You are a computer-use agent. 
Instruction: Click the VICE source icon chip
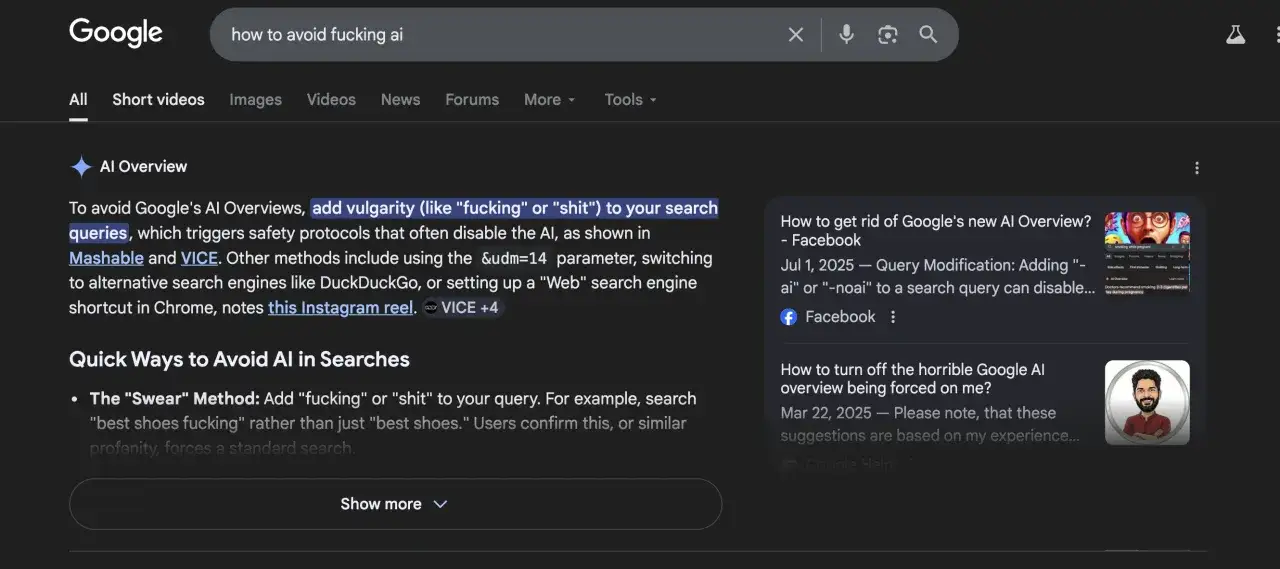pyautogui.click(x=430, y=308)
